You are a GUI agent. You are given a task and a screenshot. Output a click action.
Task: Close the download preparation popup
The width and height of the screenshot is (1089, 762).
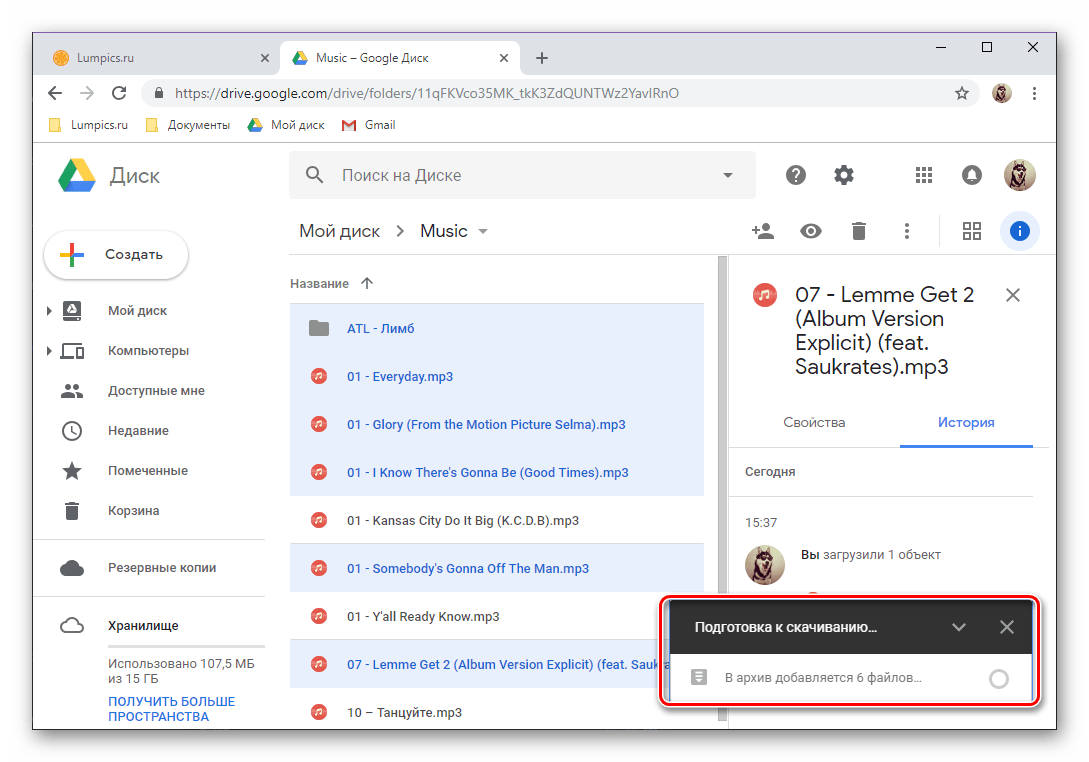1006,627
